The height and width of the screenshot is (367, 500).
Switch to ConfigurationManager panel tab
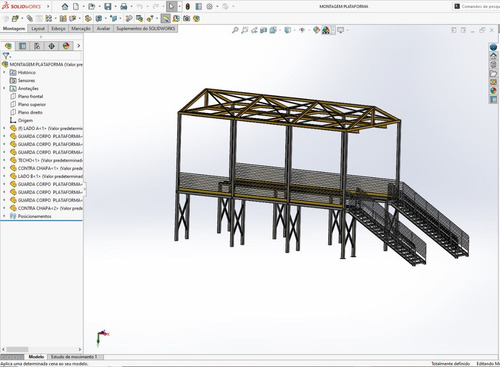tap(37, 46)
